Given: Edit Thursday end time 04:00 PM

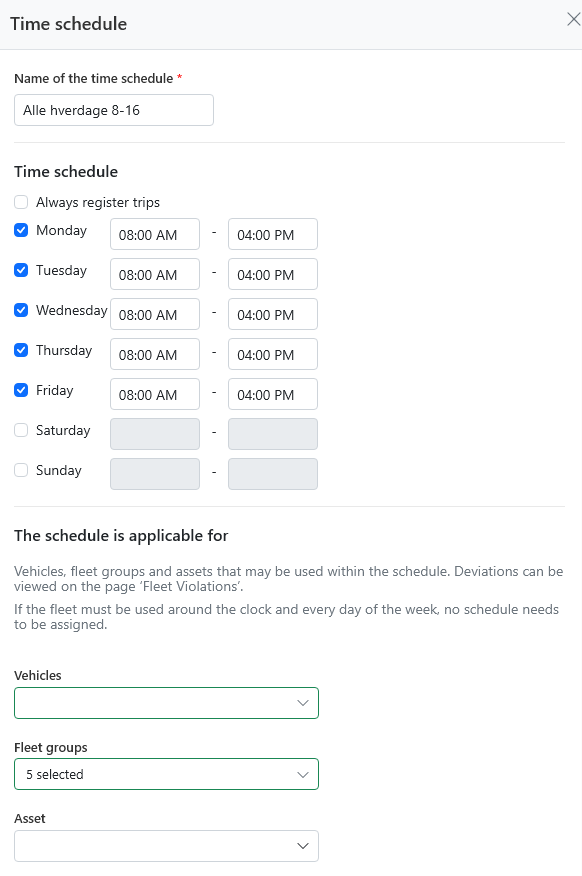Looking at the screenshot, I should click(x=273, y=354).
